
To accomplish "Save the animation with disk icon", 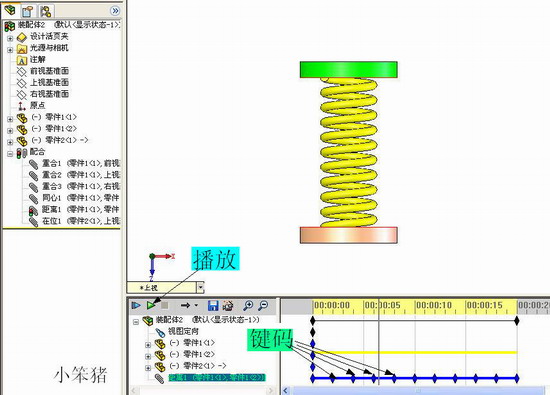I will [213, 306].
